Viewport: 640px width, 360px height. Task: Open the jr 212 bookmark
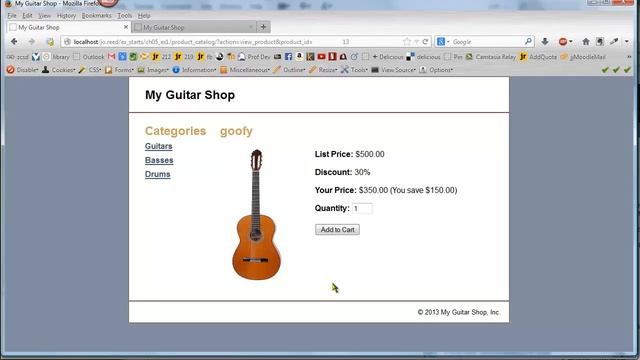[x=161, y=57]
